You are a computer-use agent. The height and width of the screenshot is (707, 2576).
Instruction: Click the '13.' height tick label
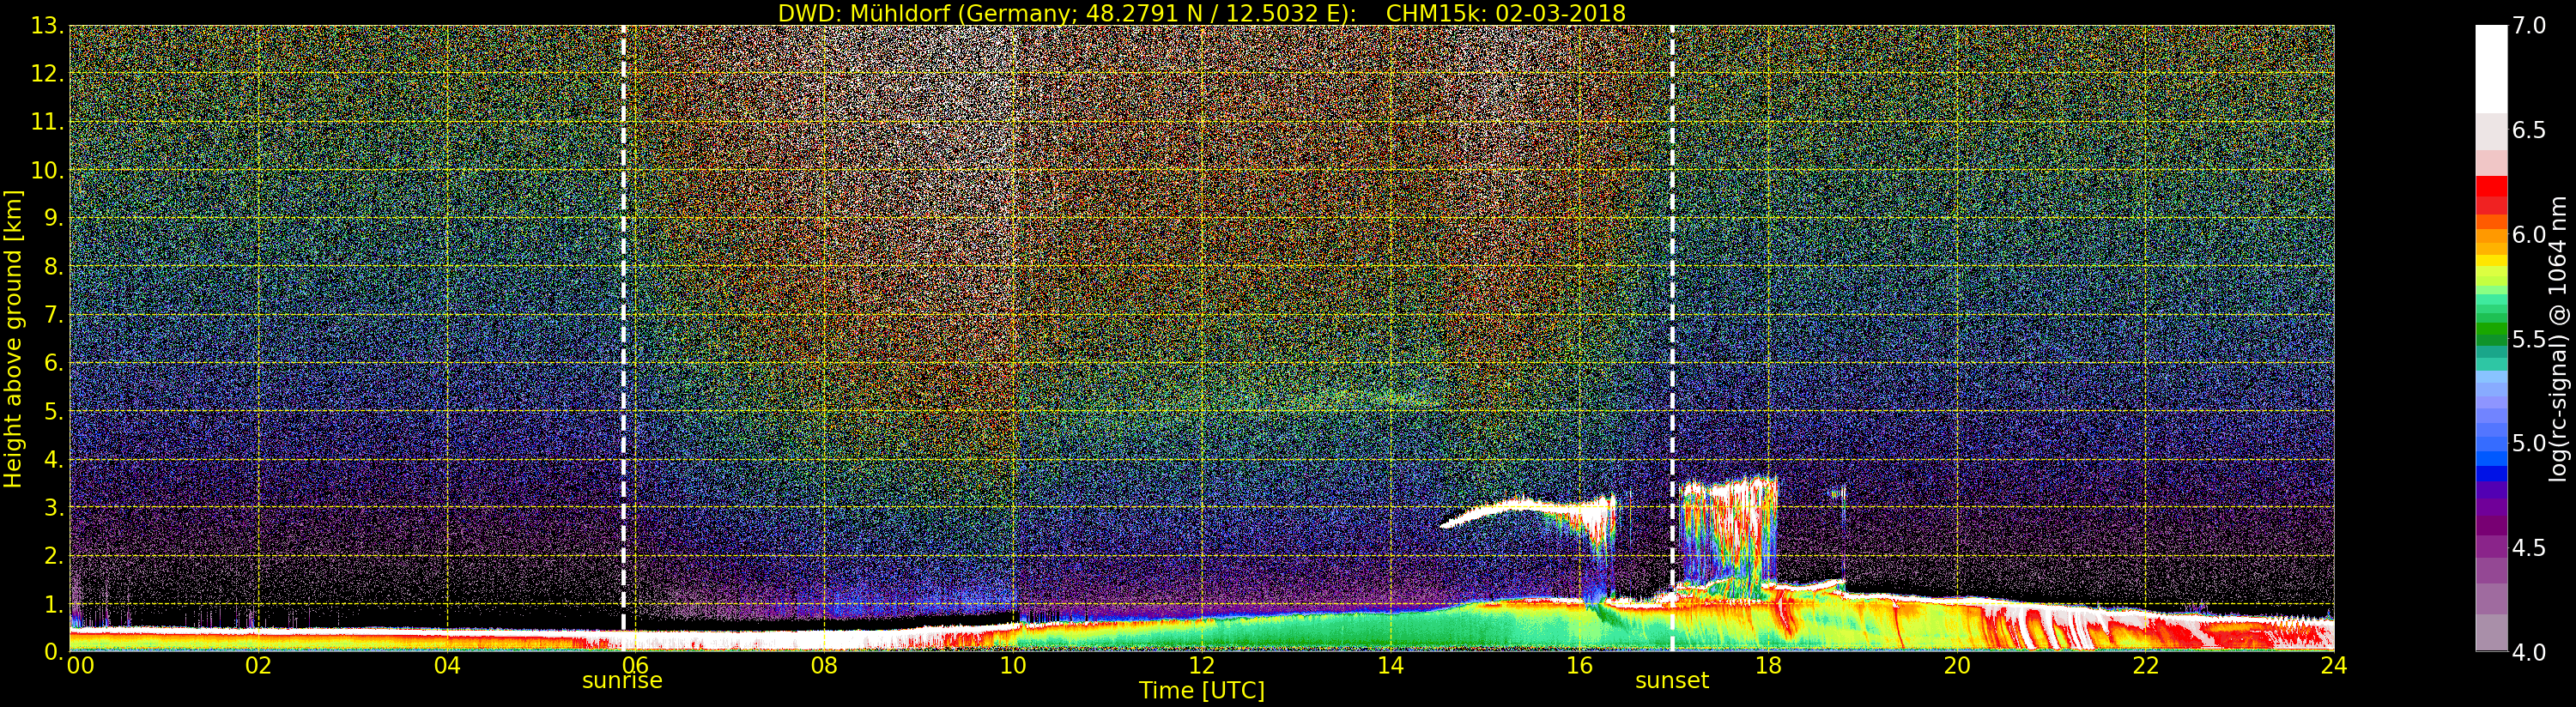point(48,26)
